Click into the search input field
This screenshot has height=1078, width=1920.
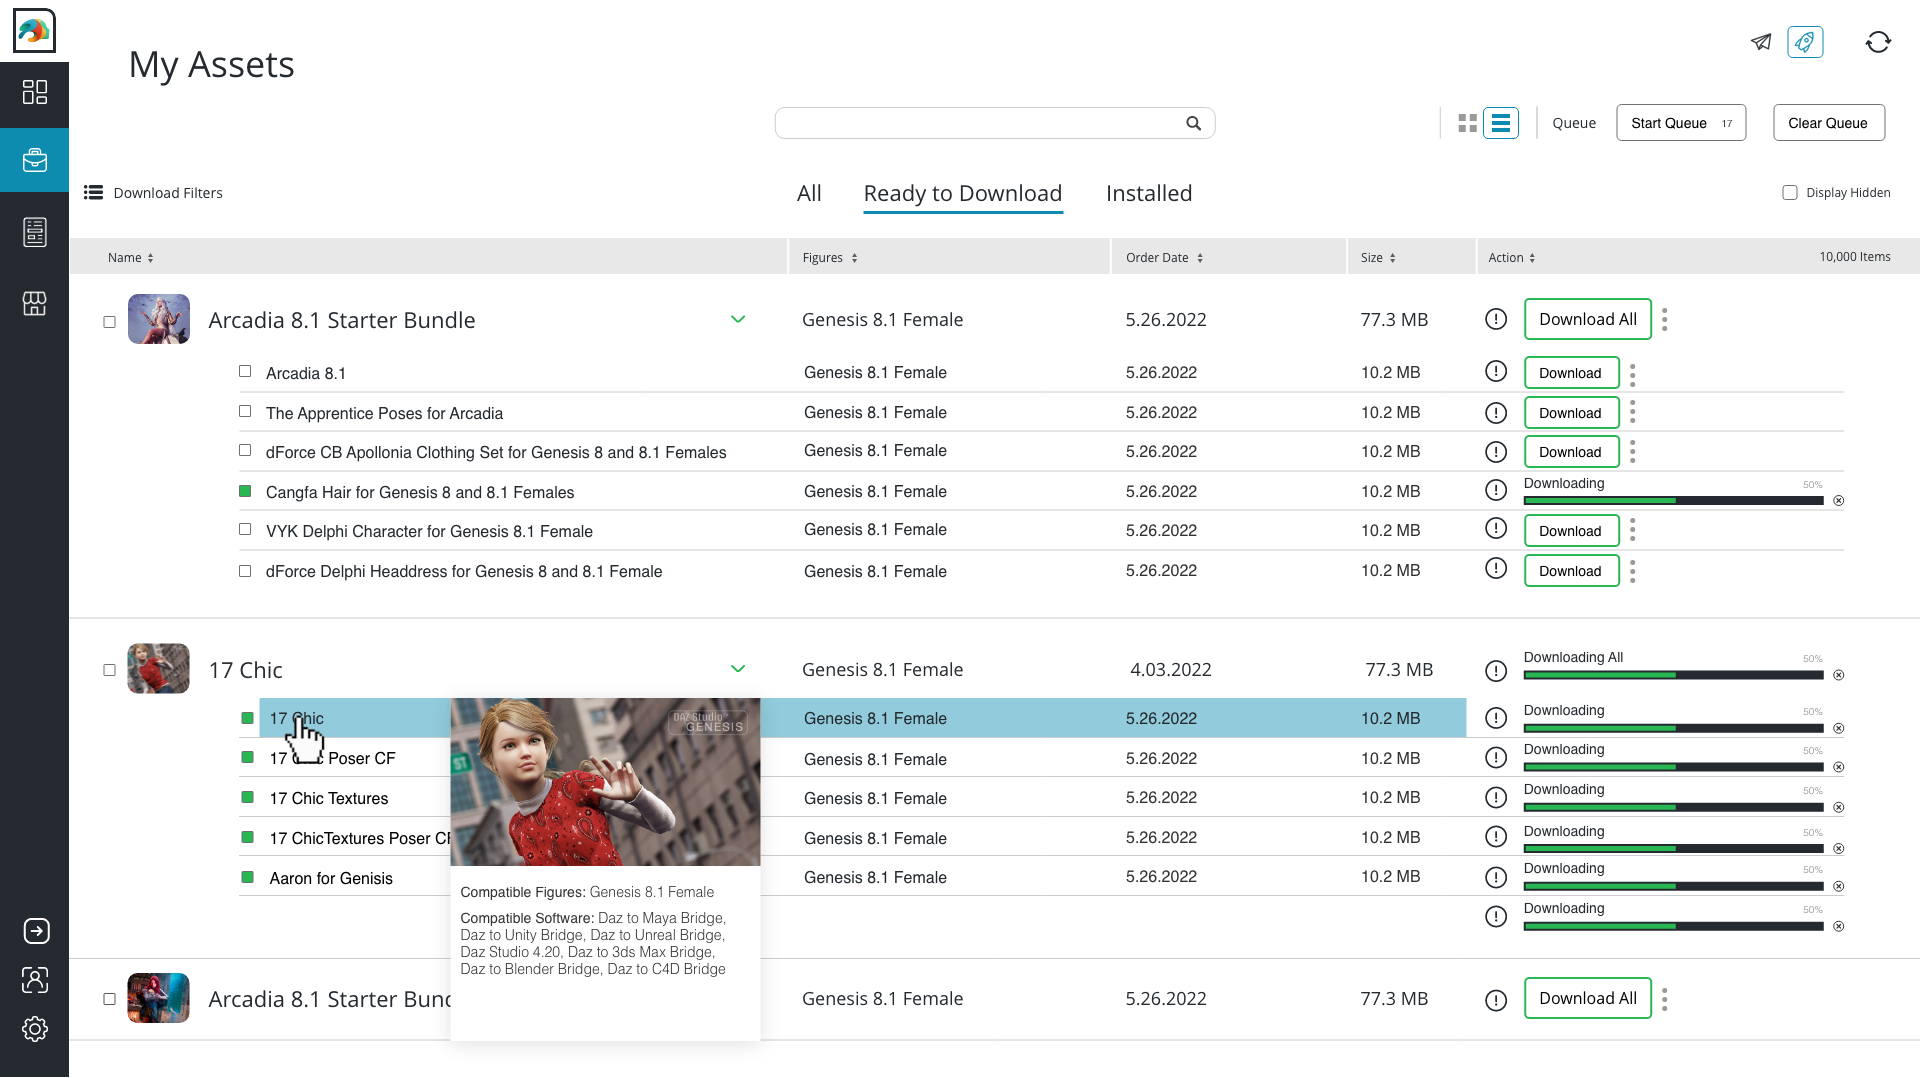point(995,123)
